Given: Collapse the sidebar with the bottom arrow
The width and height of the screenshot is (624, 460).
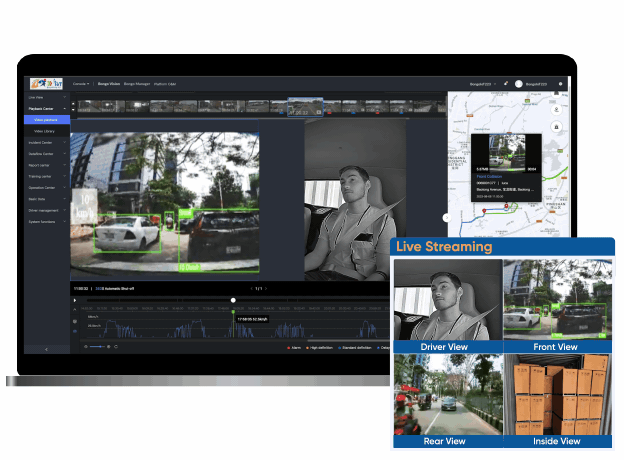Looking at the screenshot, I should [x=46, y=349].
